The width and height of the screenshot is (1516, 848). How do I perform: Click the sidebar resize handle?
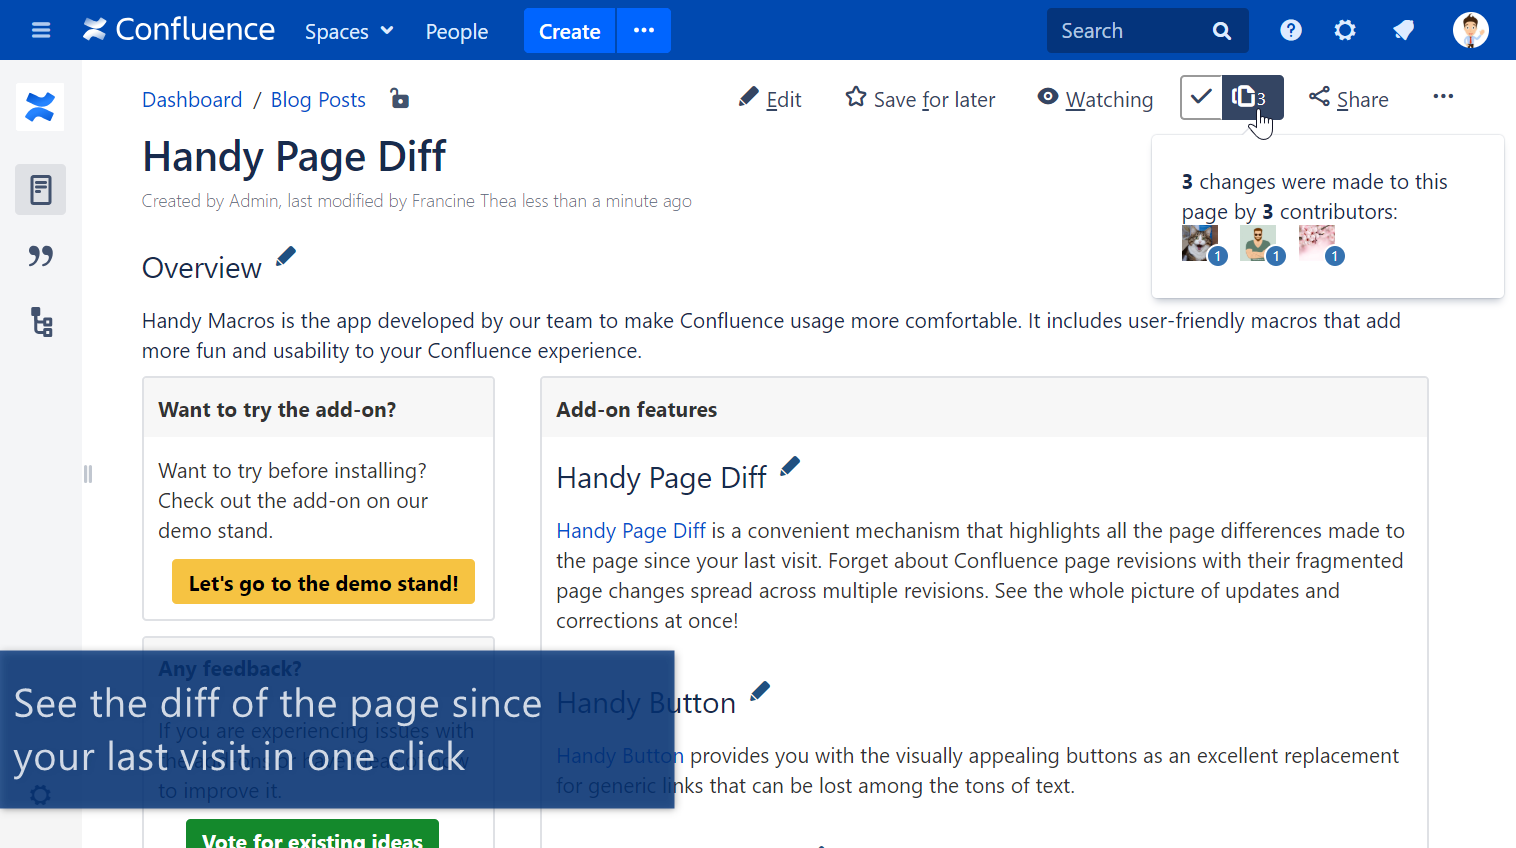[88, 474]
